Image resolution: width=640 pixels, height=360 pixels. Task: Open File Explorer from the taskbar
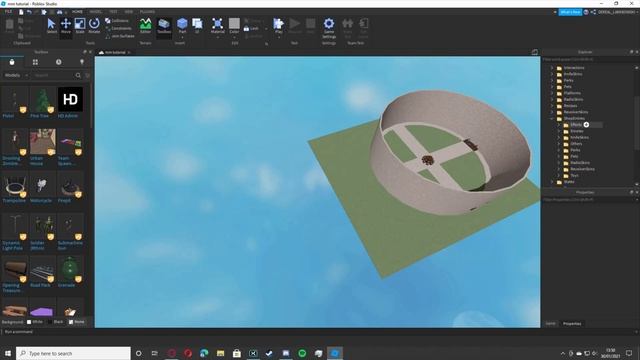[220, 353]
